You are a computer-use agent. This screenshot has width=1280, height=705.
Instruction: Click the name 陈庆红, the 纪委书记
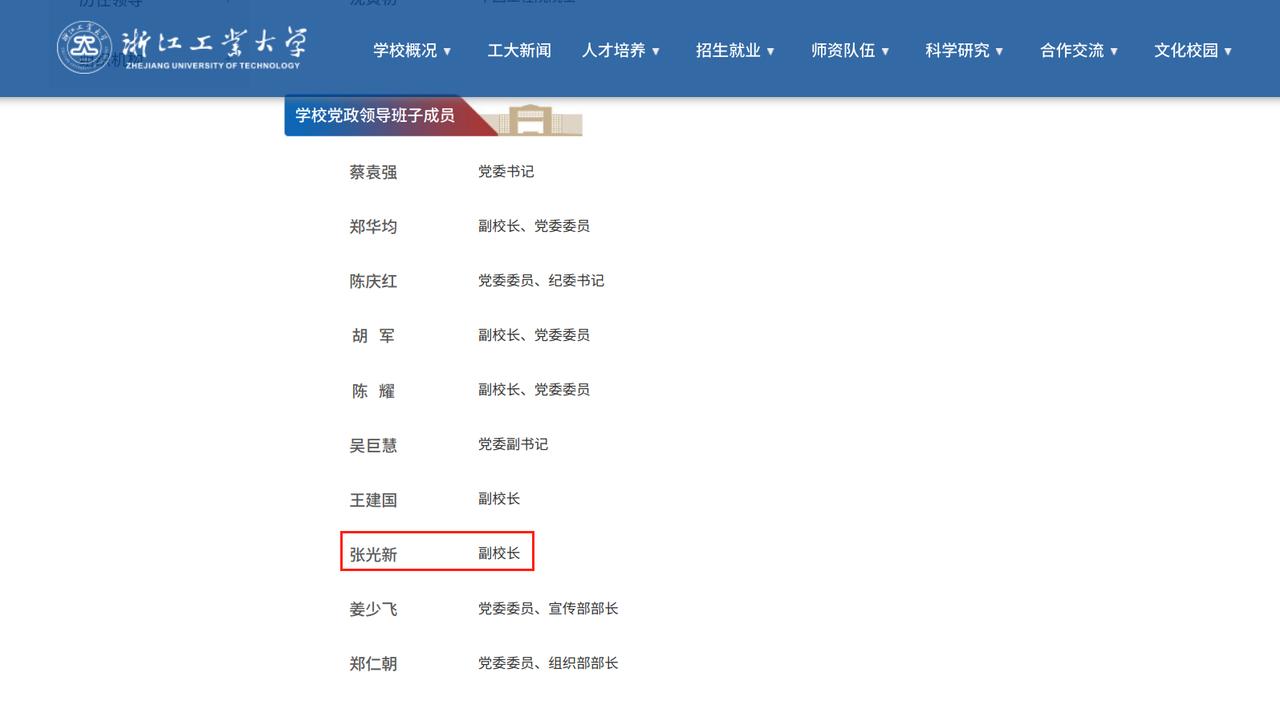click(x=373, y=280)
